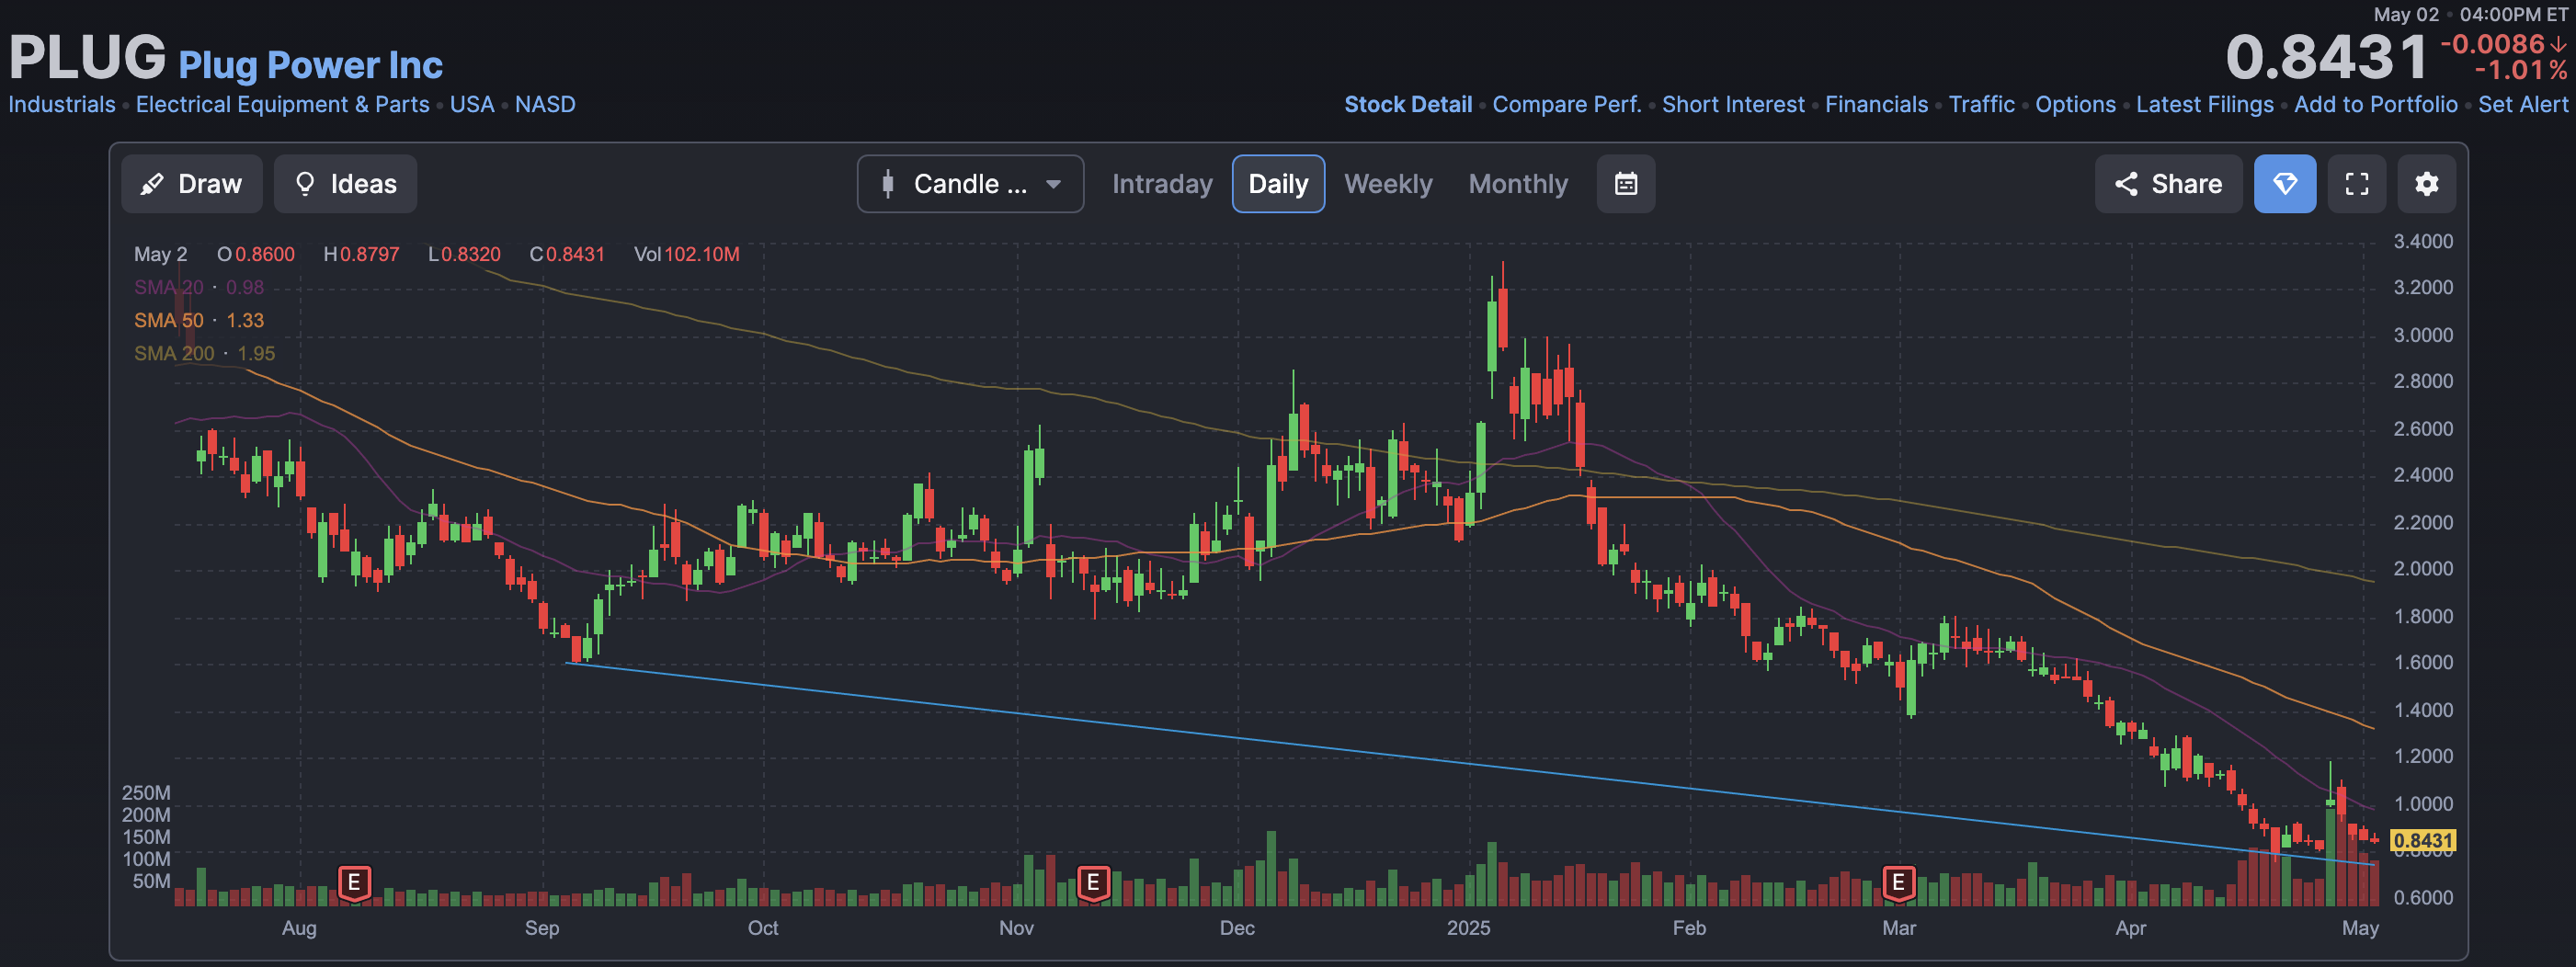Expand the Candle chart type dropdown

point(970,184)
